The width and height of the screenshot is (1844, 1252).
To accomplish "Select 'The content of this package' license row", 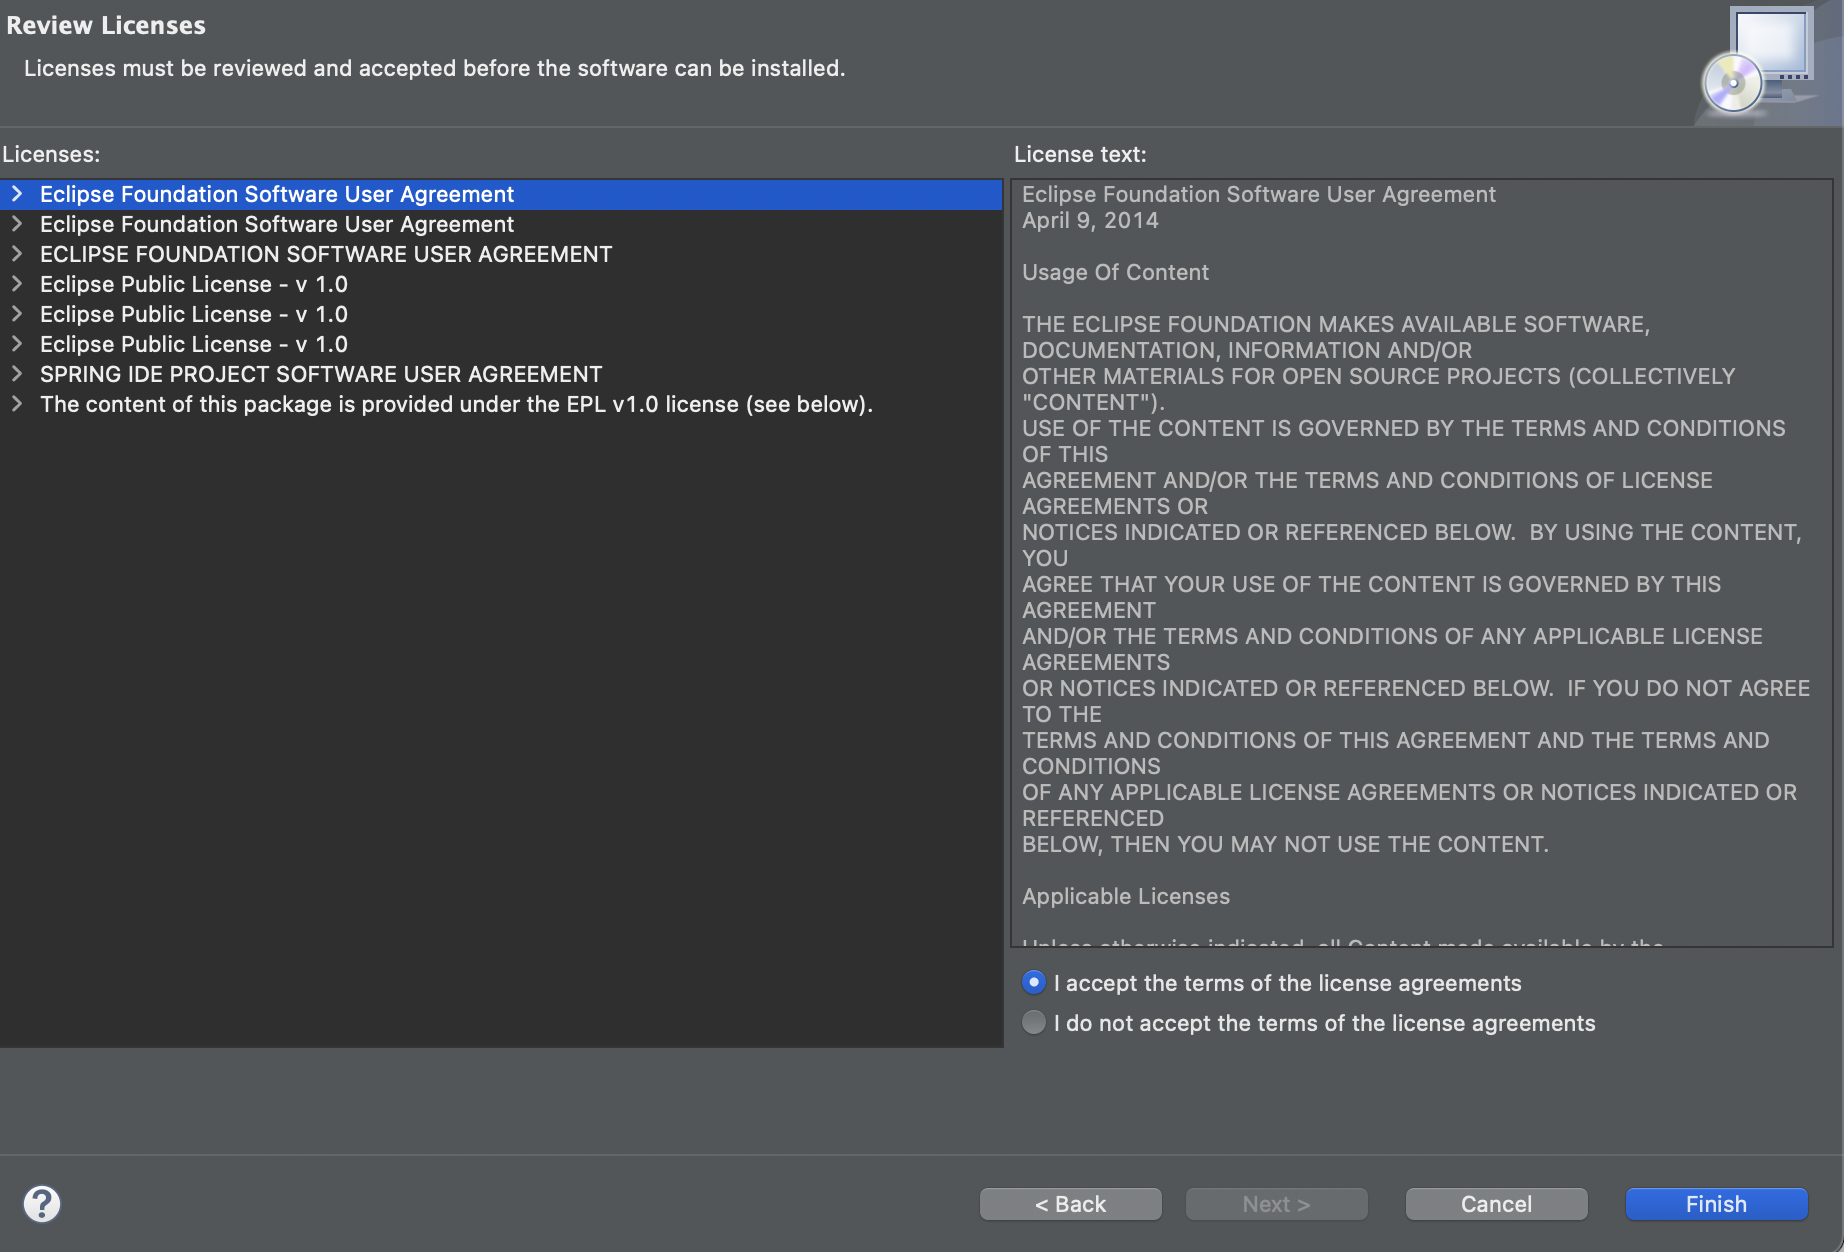I will tap(501, 404).
